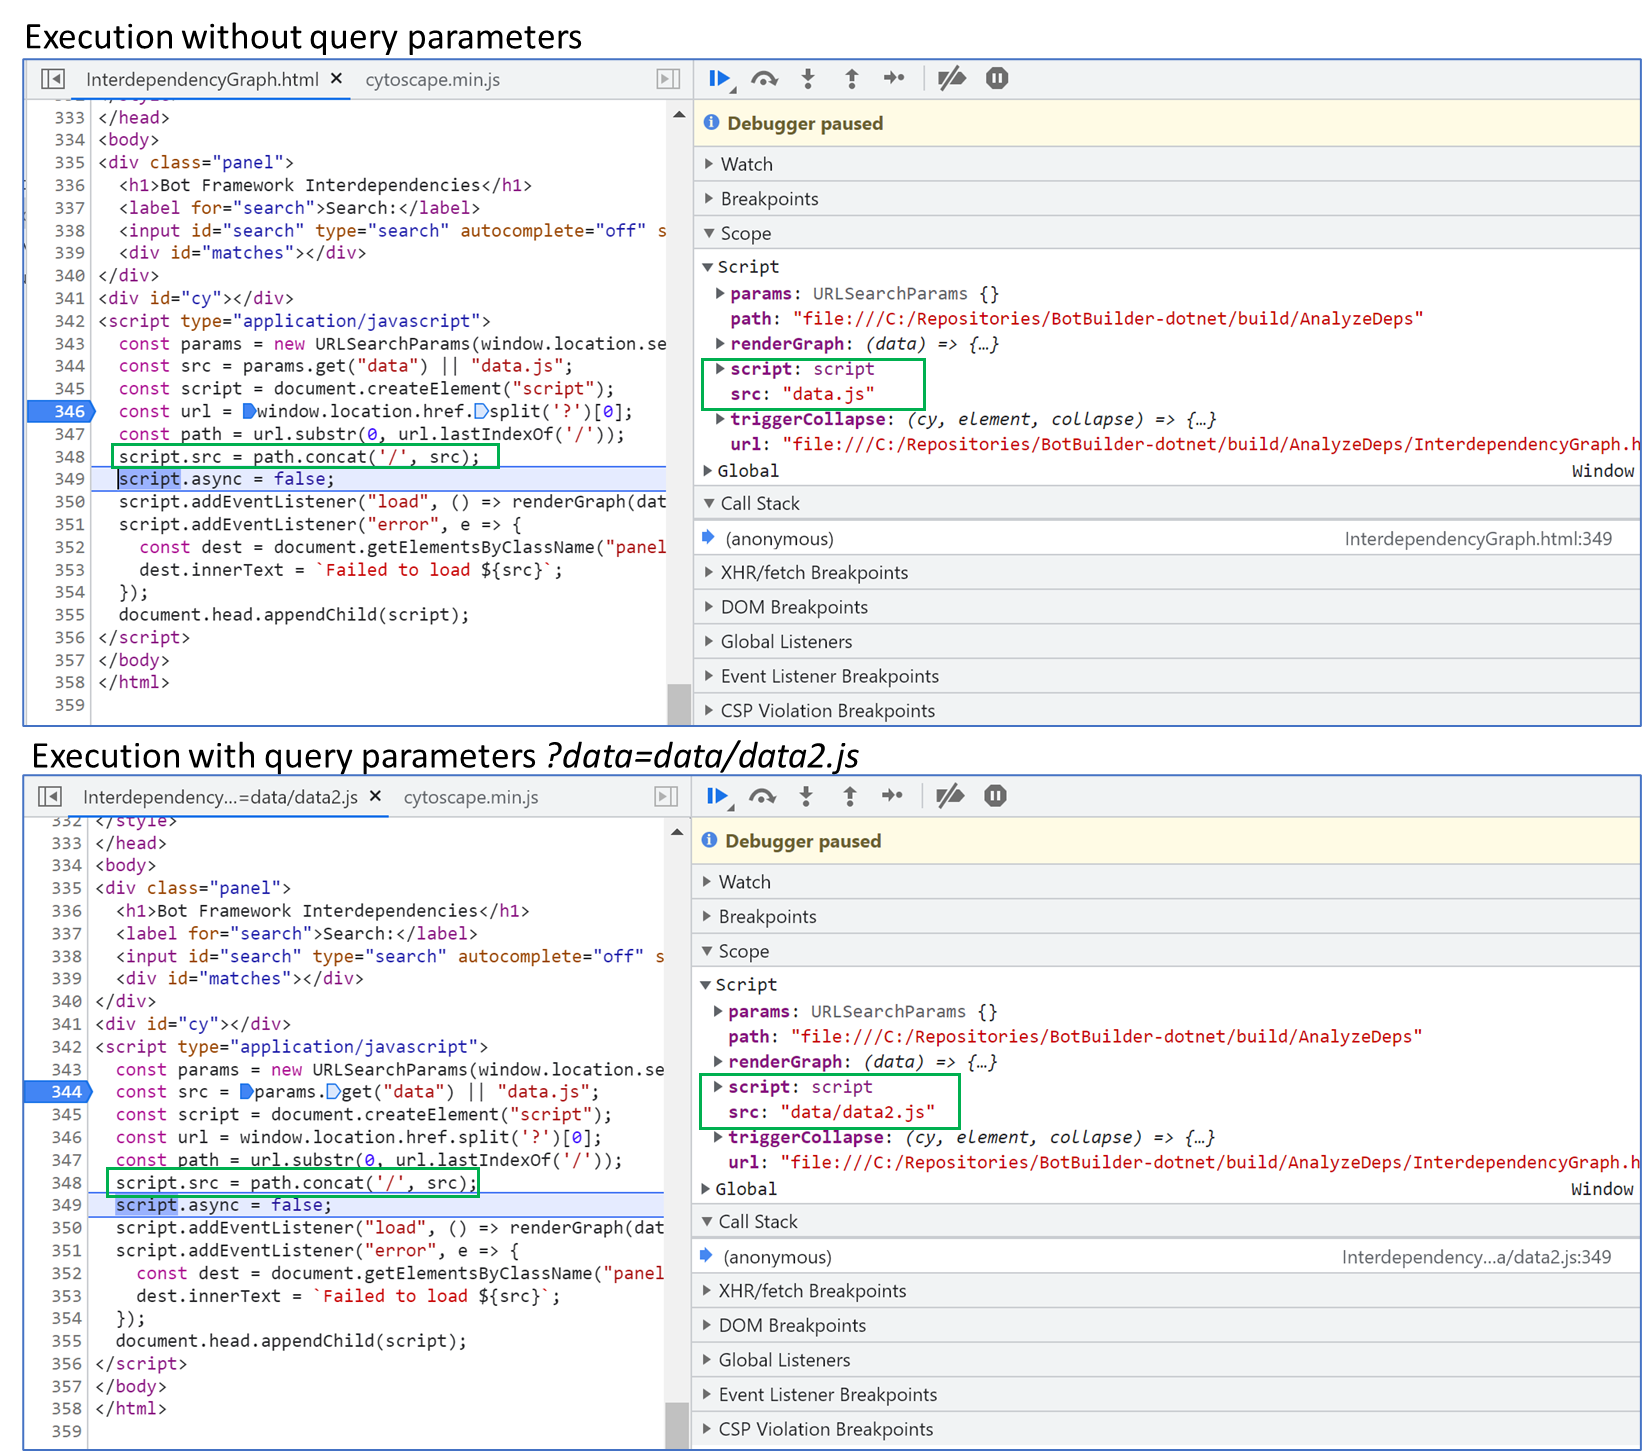The height and width of the screenshot is (1451, 1642).
Task: Resume script execution in top debugger
Action: click(x=719, y=79)
